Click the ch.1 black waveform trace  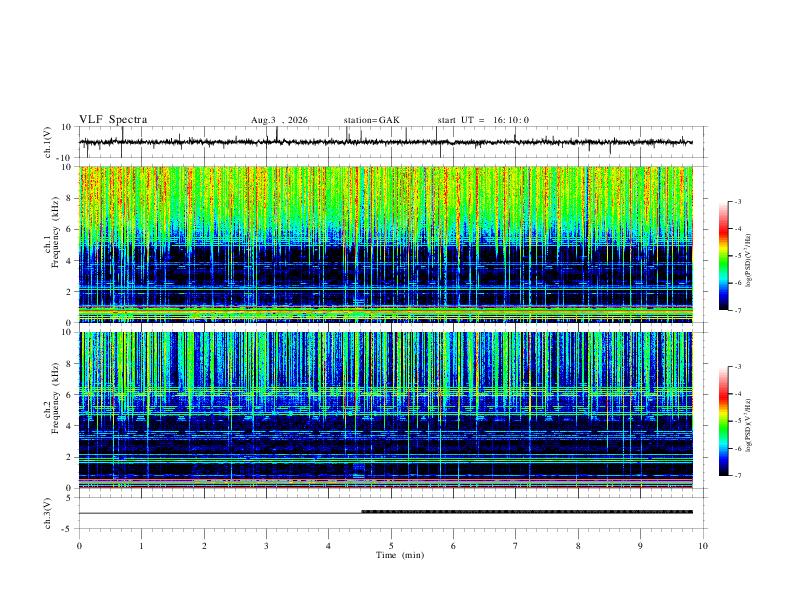point(386,142)
